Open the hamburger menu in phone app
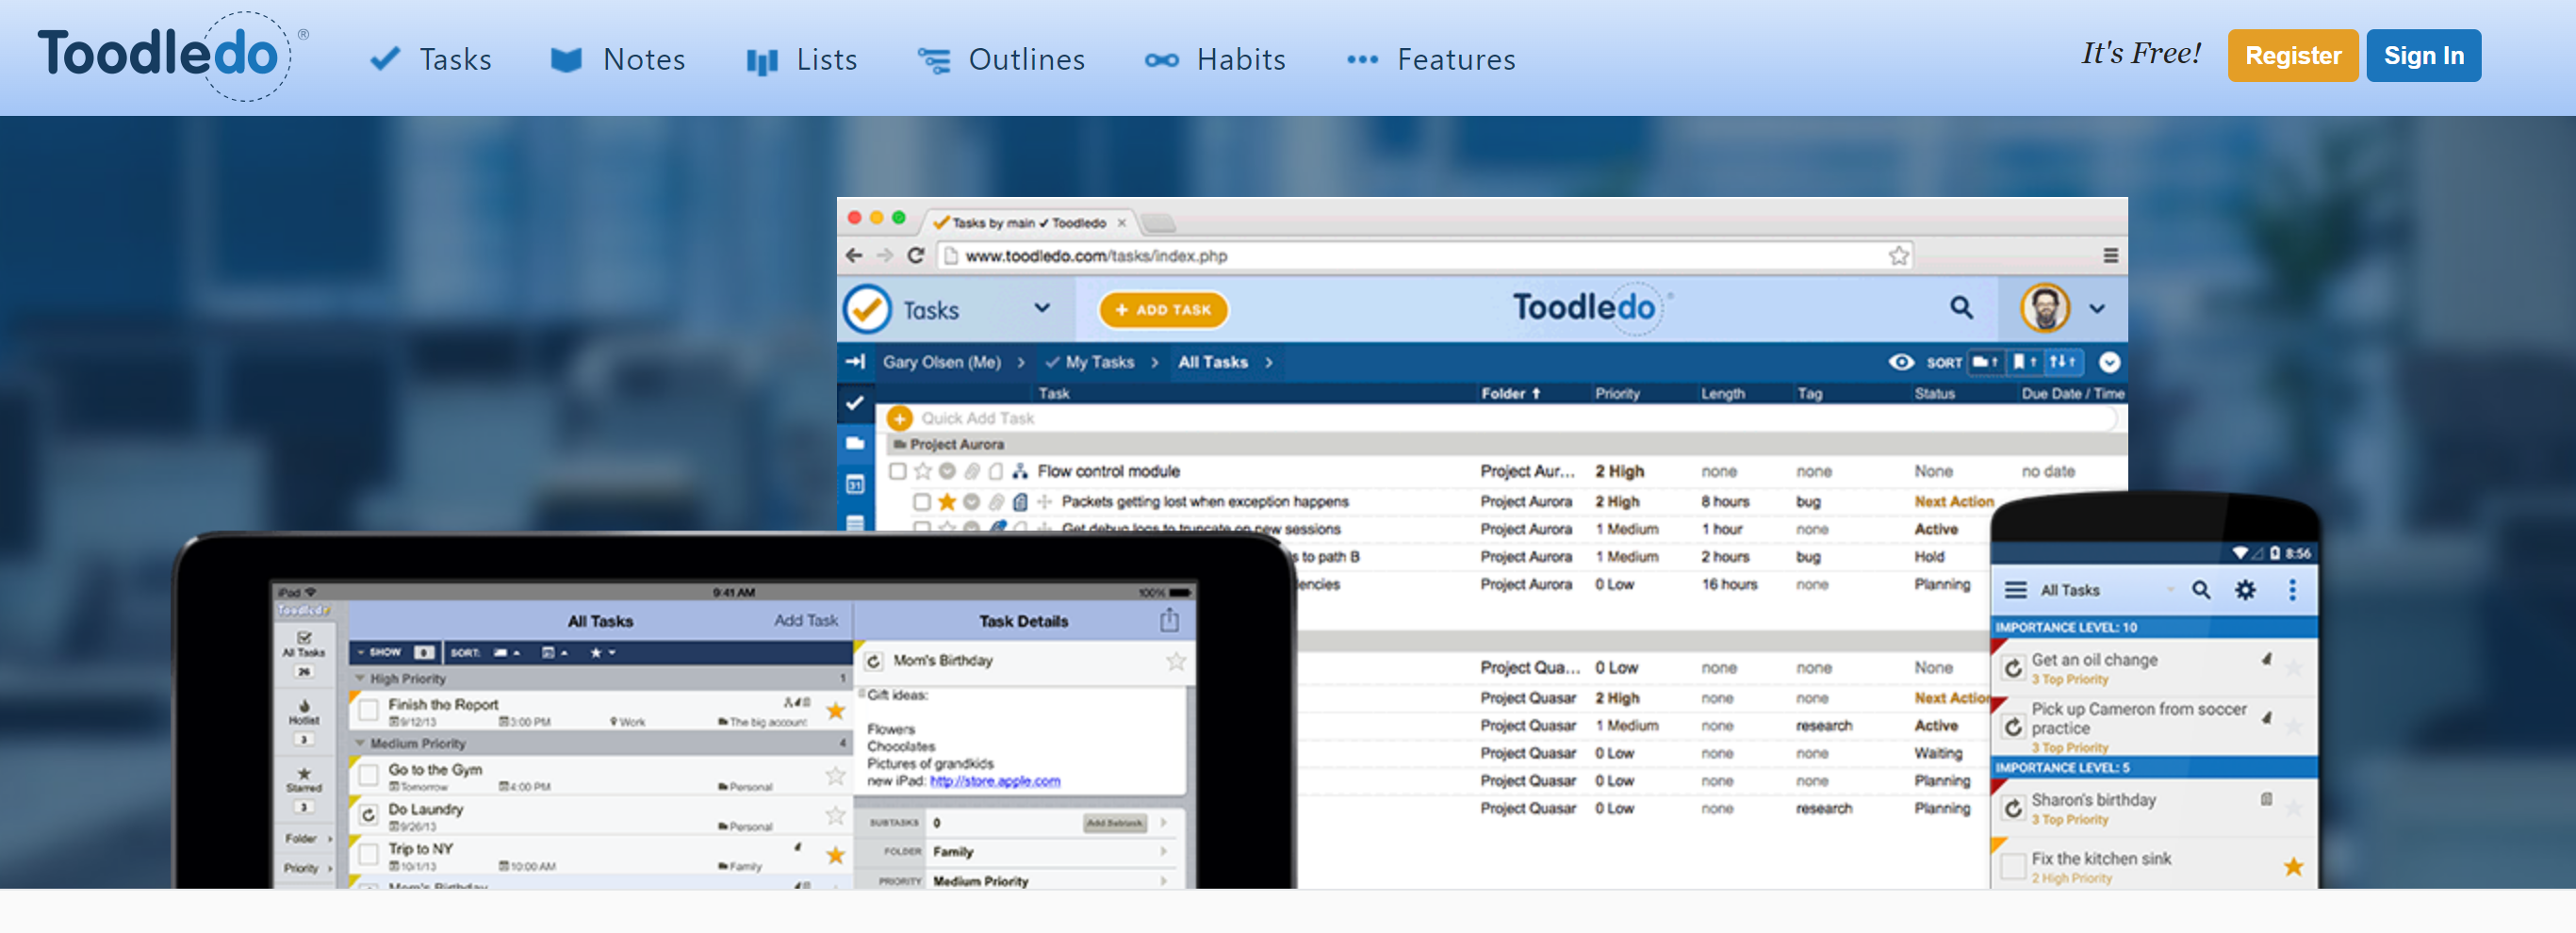This screenshot has height=933, width=2576. coord(2015,590)
